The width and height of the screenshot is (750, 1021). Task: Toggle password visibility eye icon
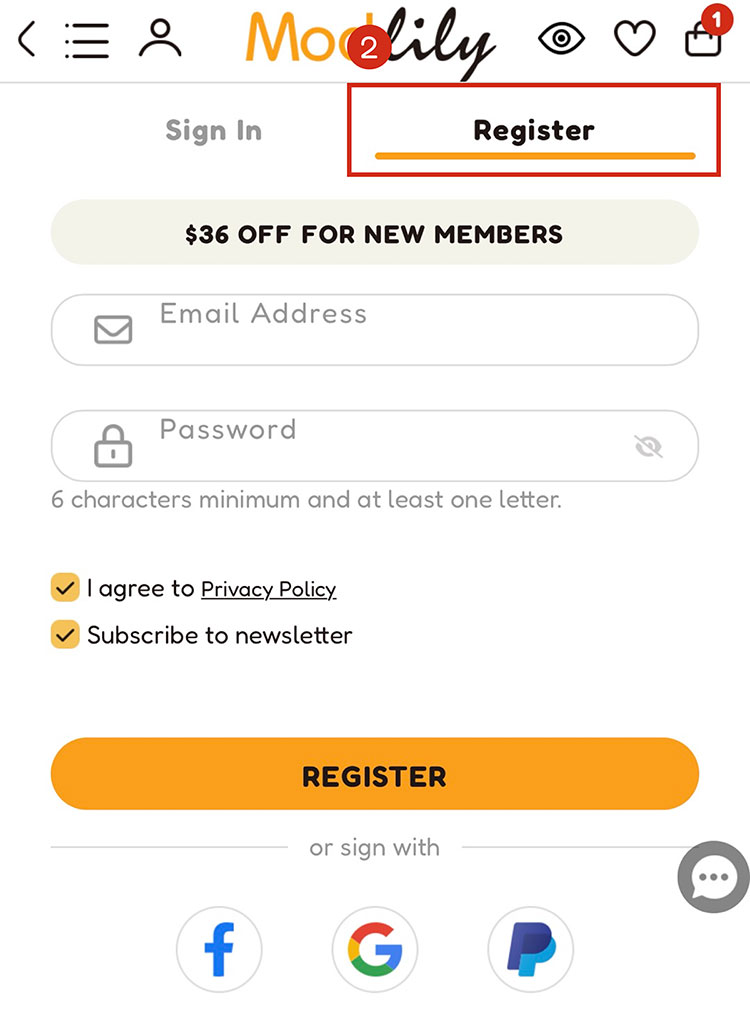pos(649,446)
